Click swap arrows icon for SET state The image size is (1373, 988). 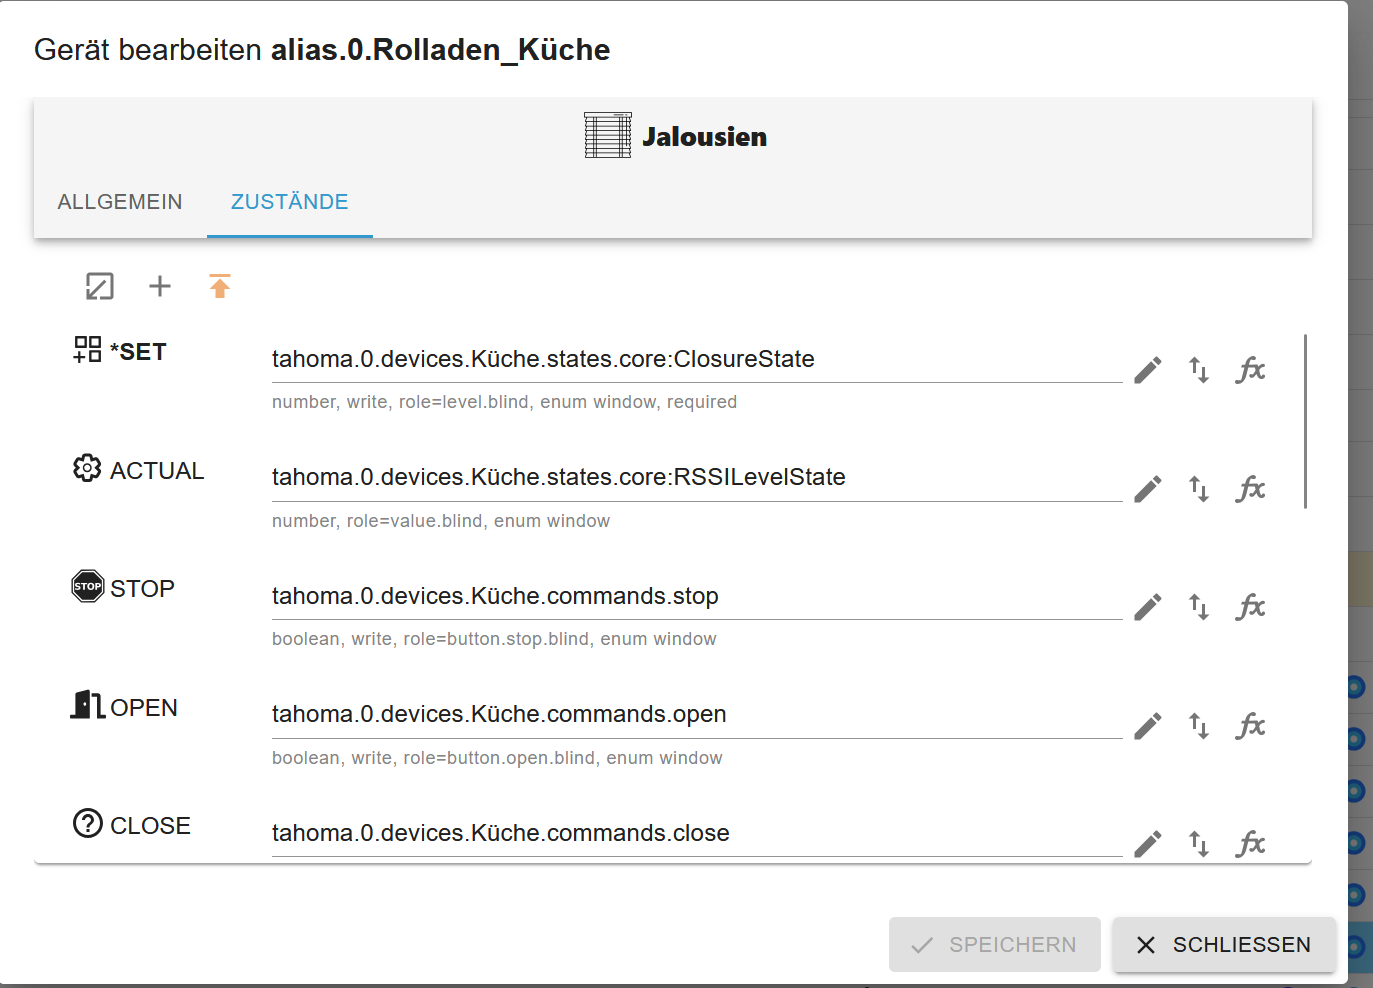(1199, 371)
